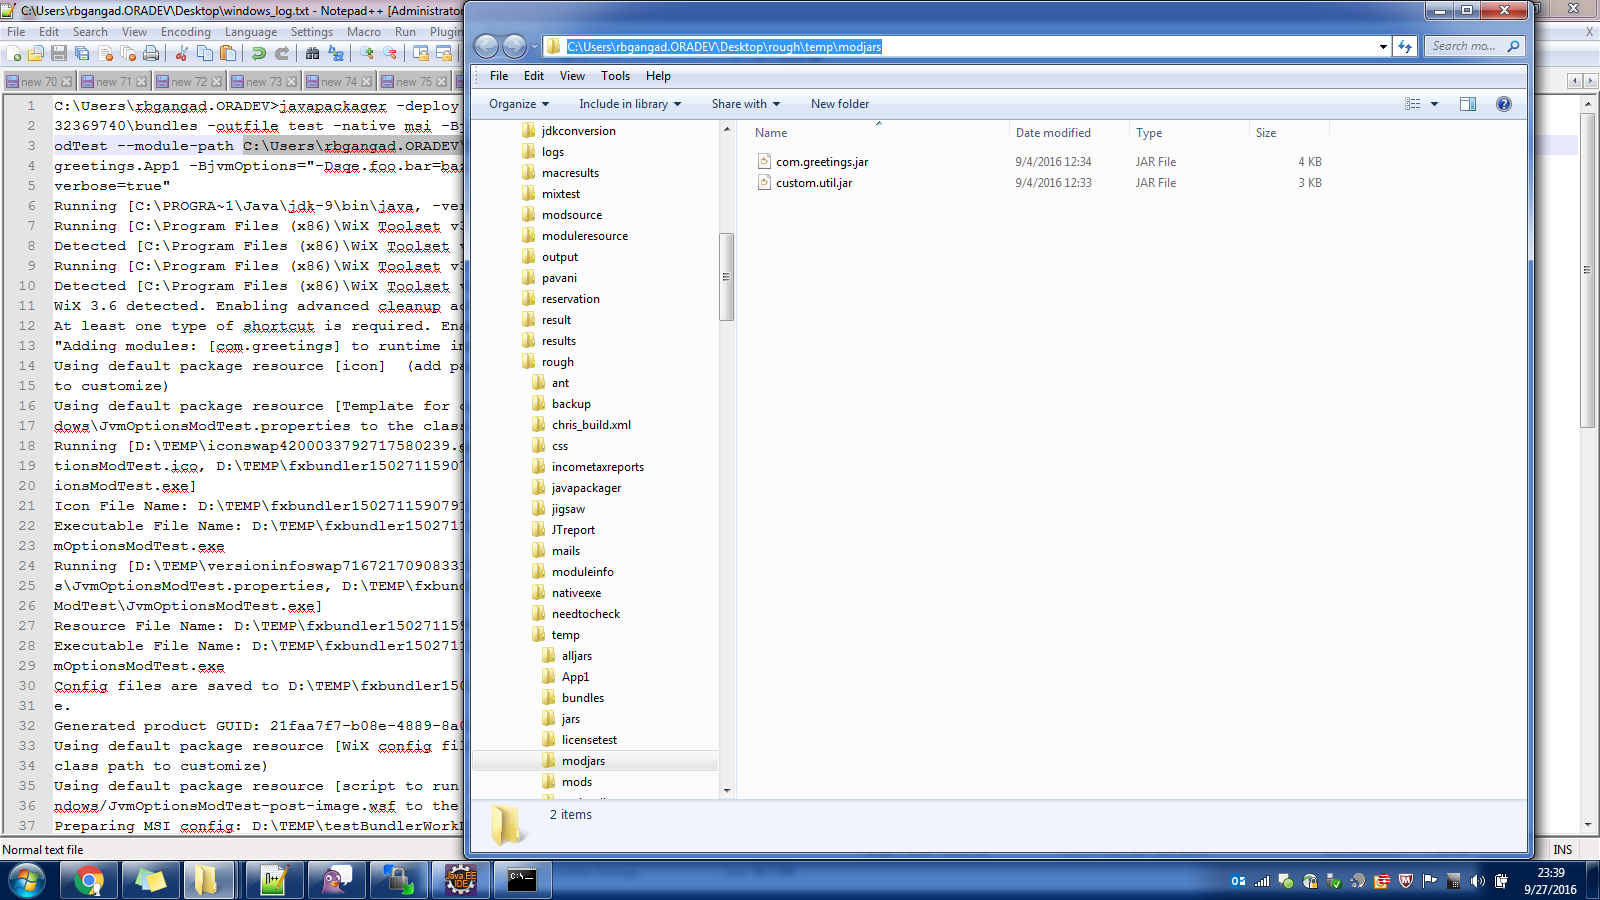Click Explorer's refresh button beside address bar
The width and height of the screenshot is (1600, 900).
pyautogui.click(x=1405, y=46)
